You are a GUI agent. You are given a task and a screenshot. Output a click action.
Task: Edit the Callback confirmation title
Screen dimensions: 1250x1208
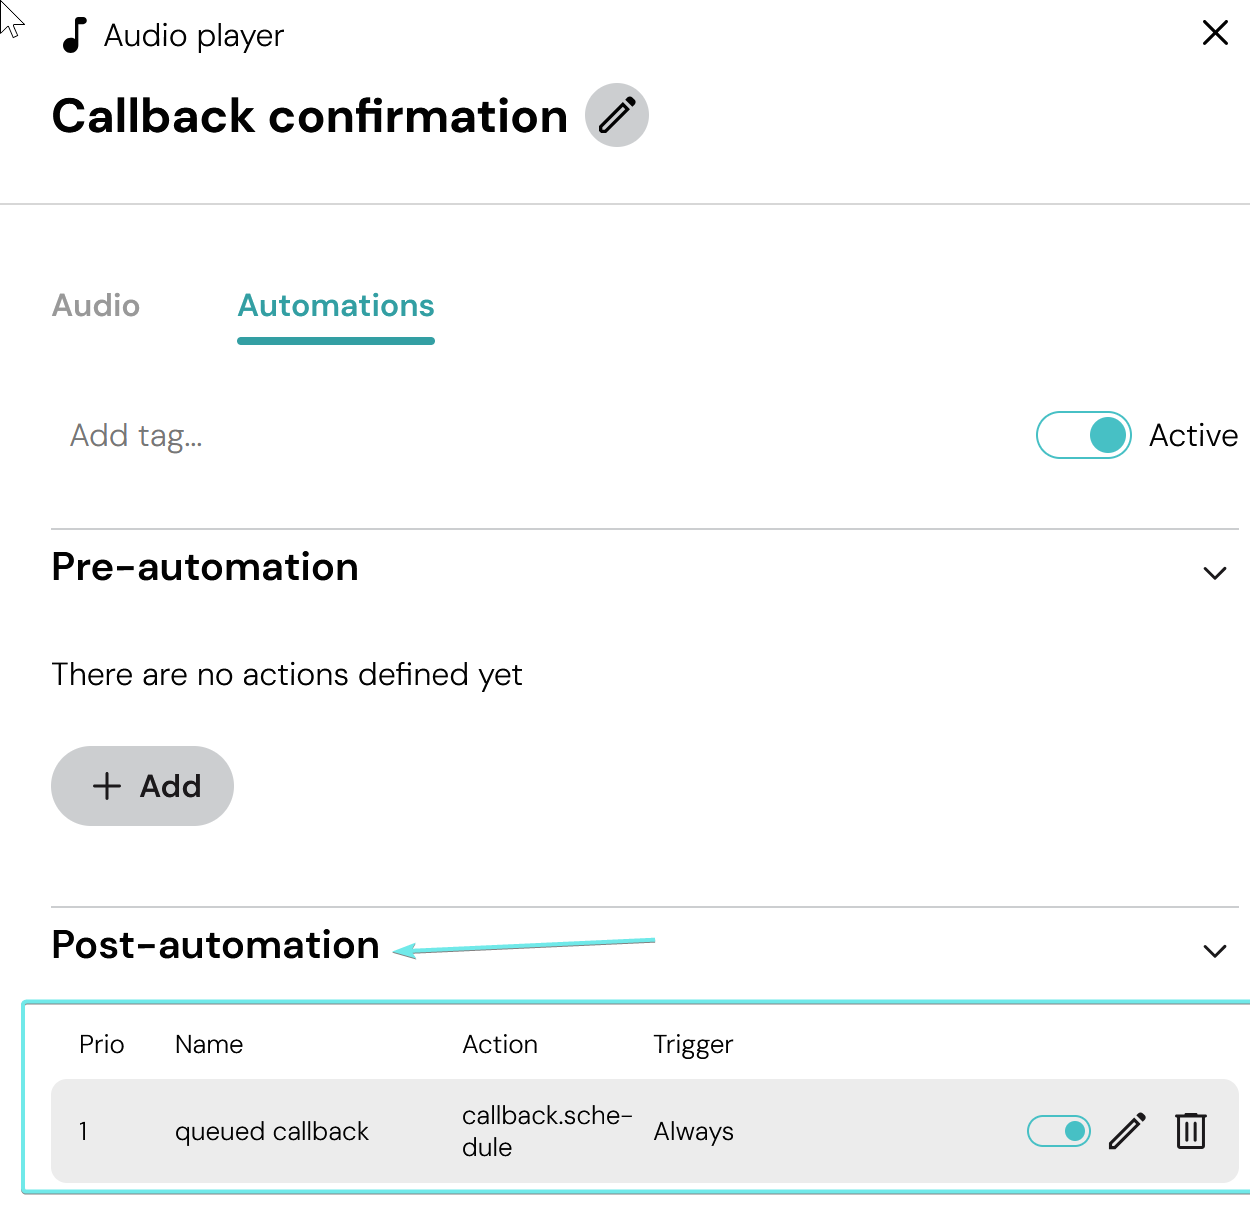[617, 115]
